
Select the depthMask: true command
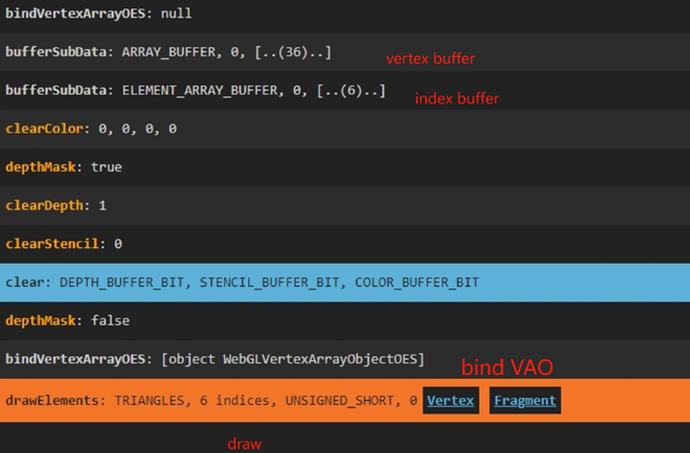click(63, 167)
